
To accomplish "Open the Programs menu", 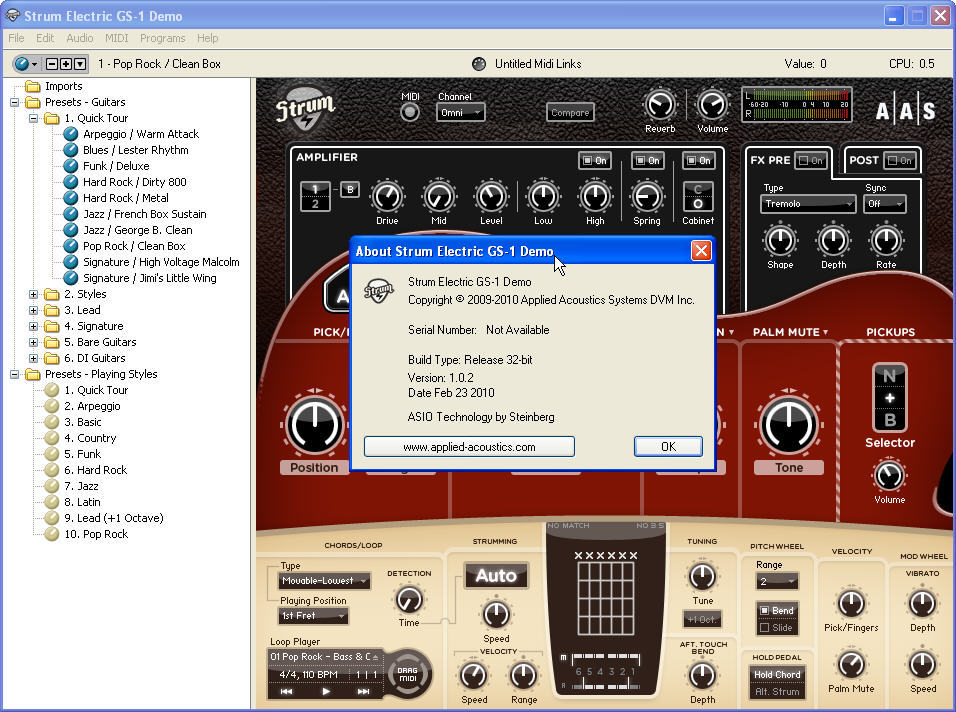I will [162, 38].
